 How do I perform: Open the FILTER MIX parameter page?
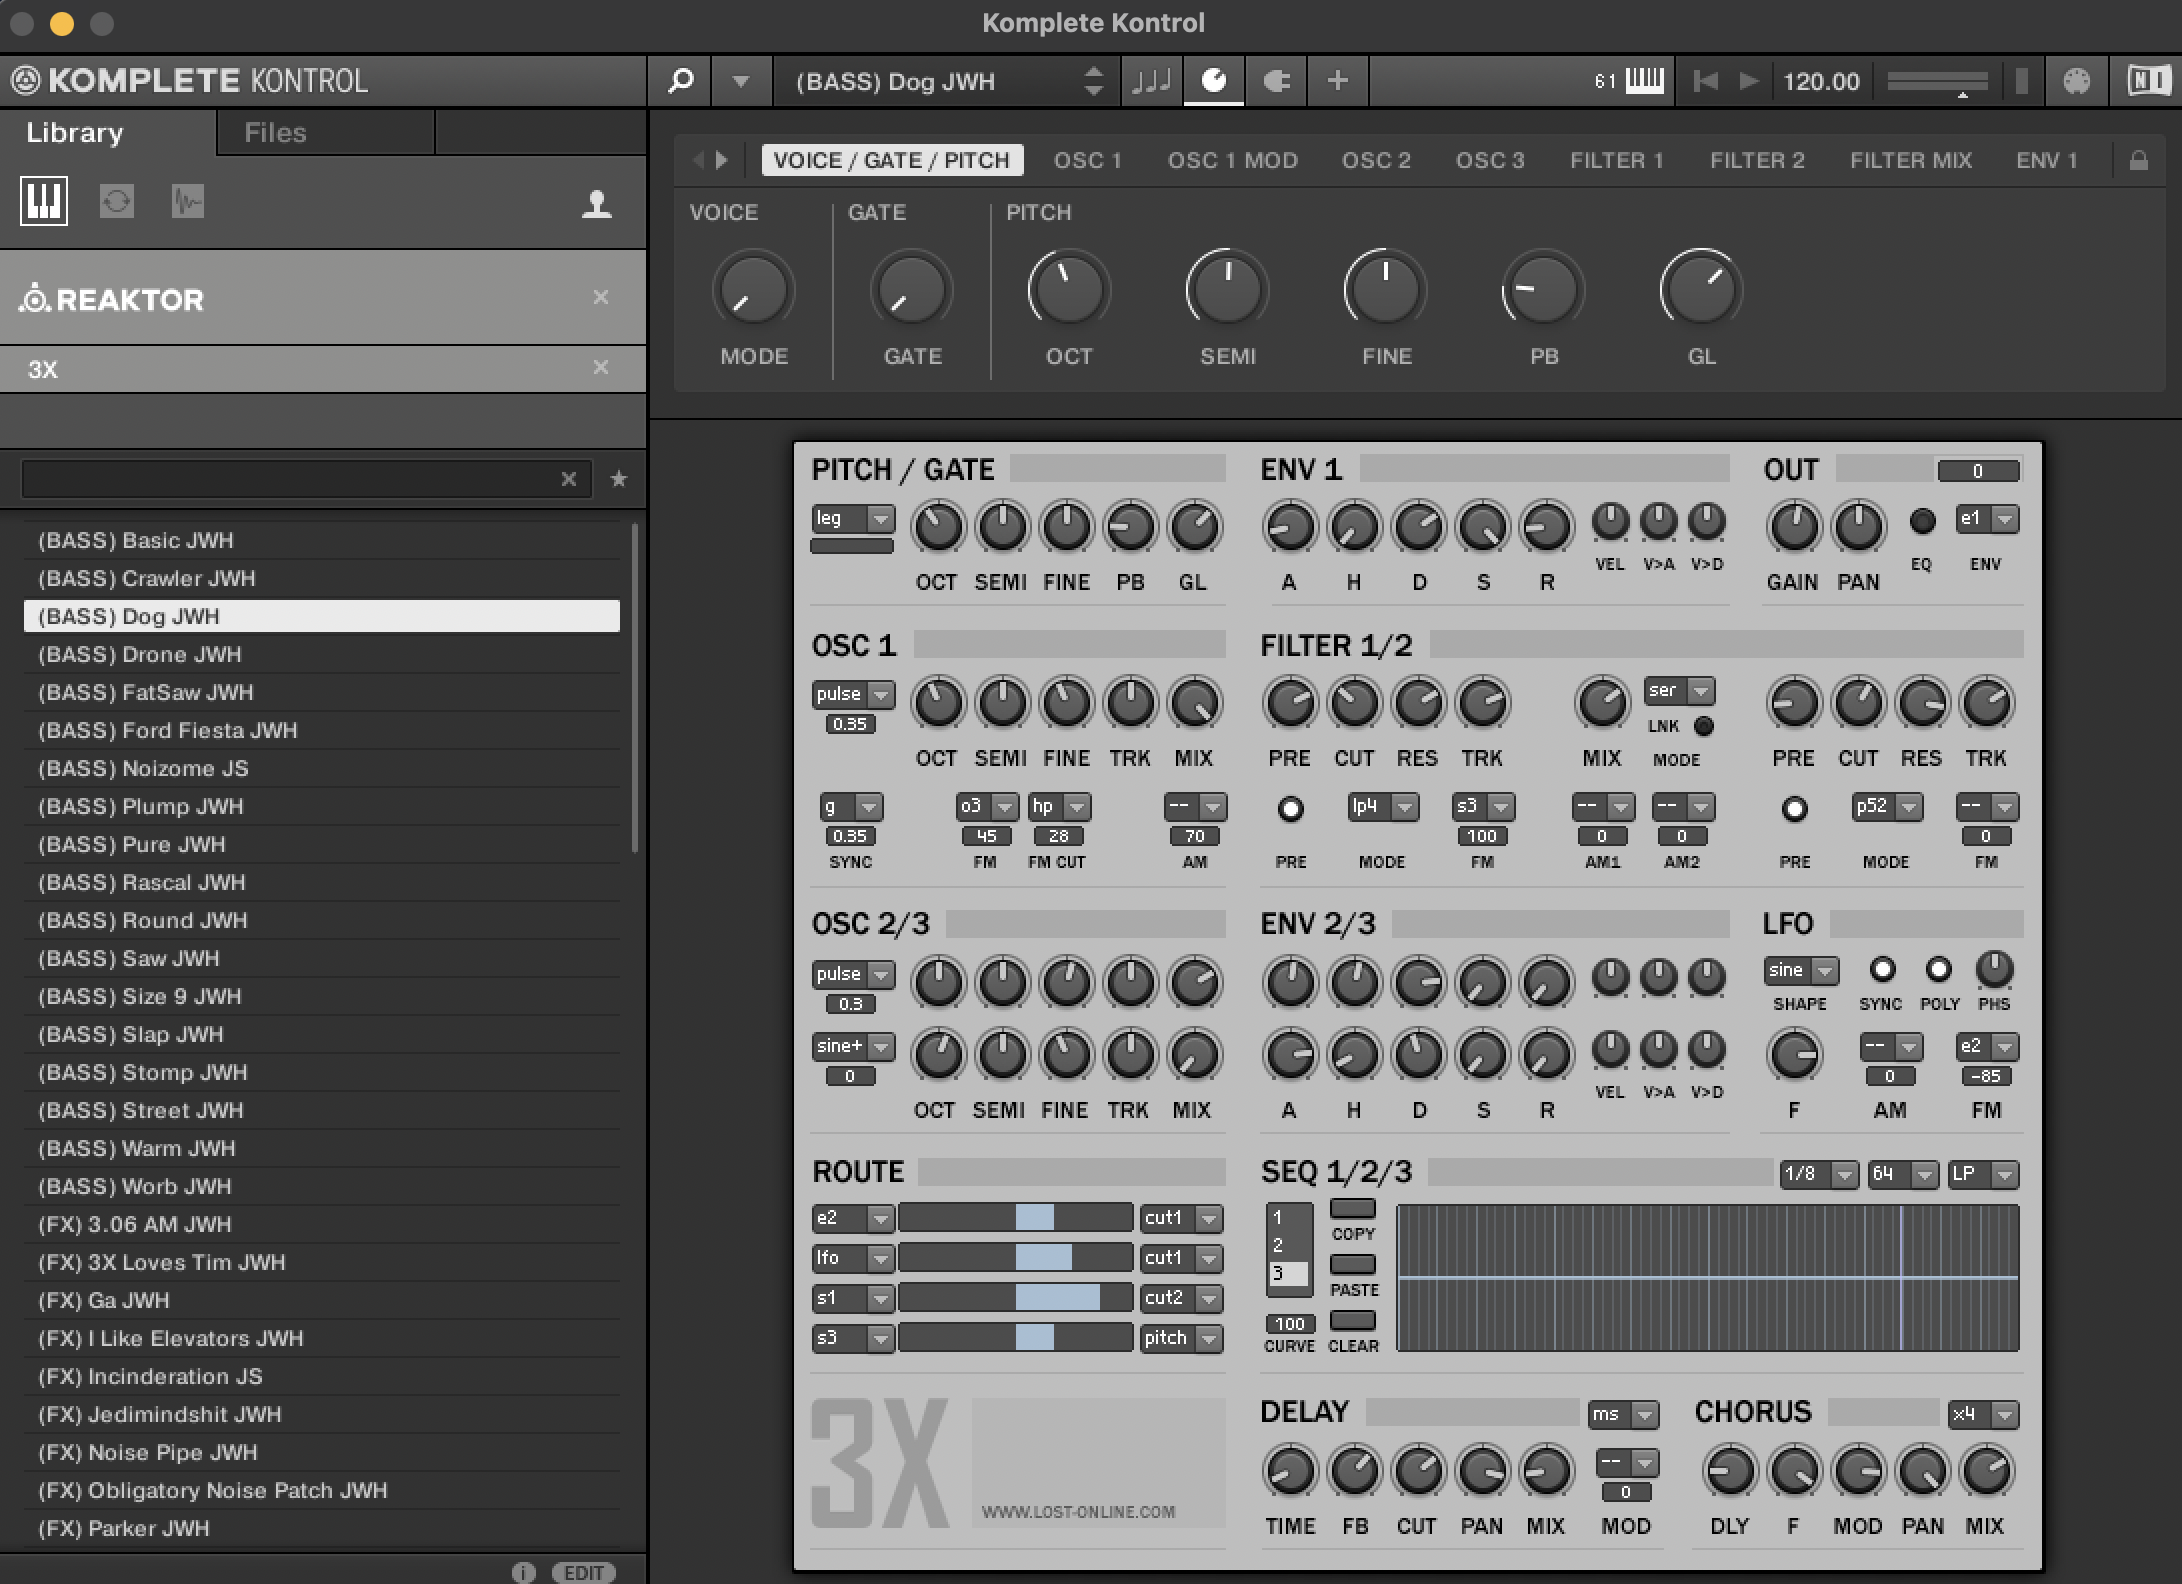pos(1911,160)
